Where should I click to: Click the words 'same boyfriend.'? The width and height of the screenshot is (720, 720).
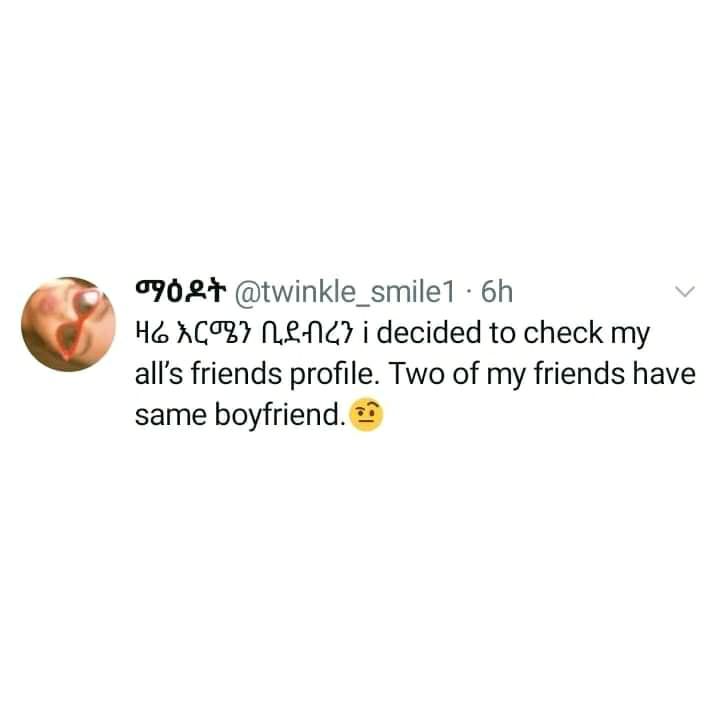tap(240, 416)
